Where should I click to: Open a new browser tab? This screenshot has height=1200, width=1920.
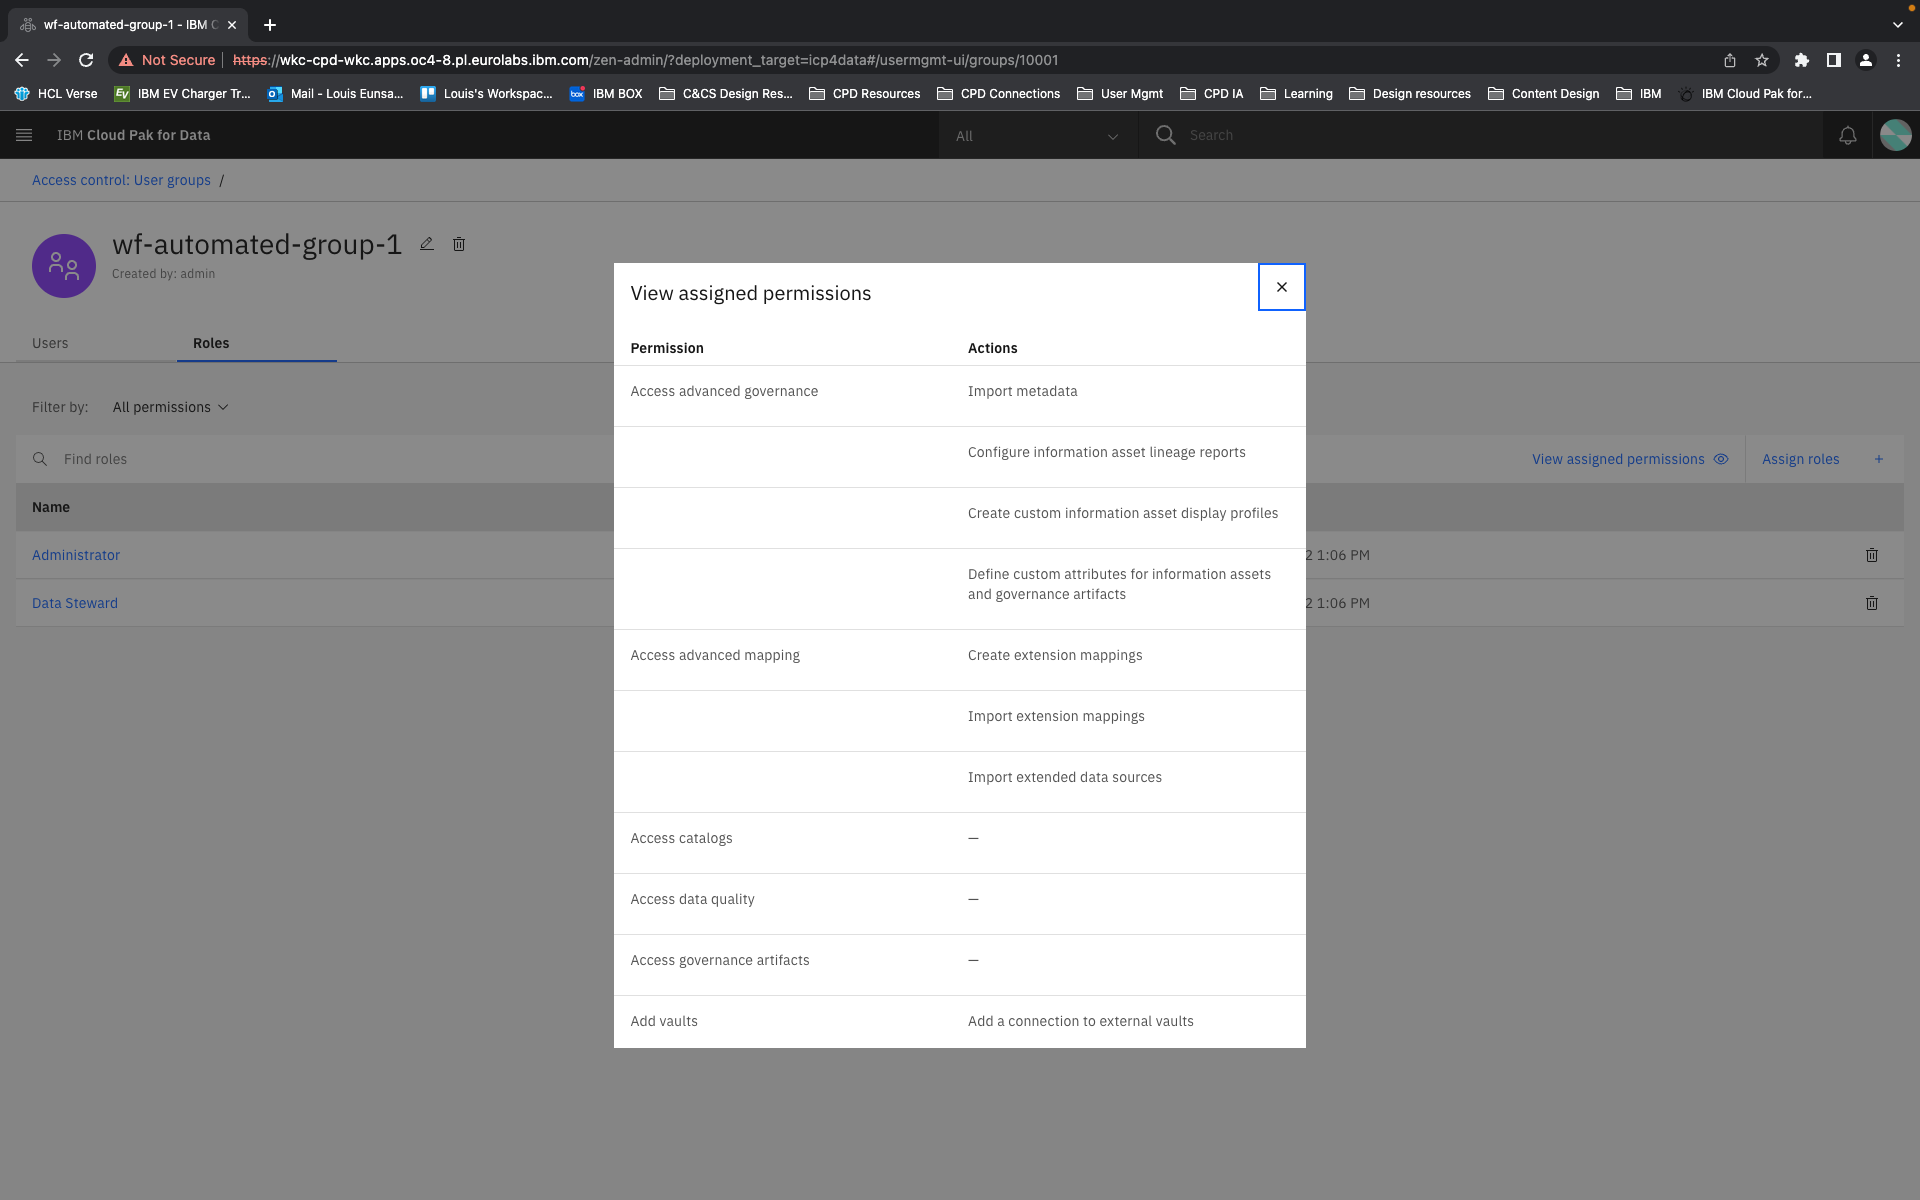pos(270,25)
